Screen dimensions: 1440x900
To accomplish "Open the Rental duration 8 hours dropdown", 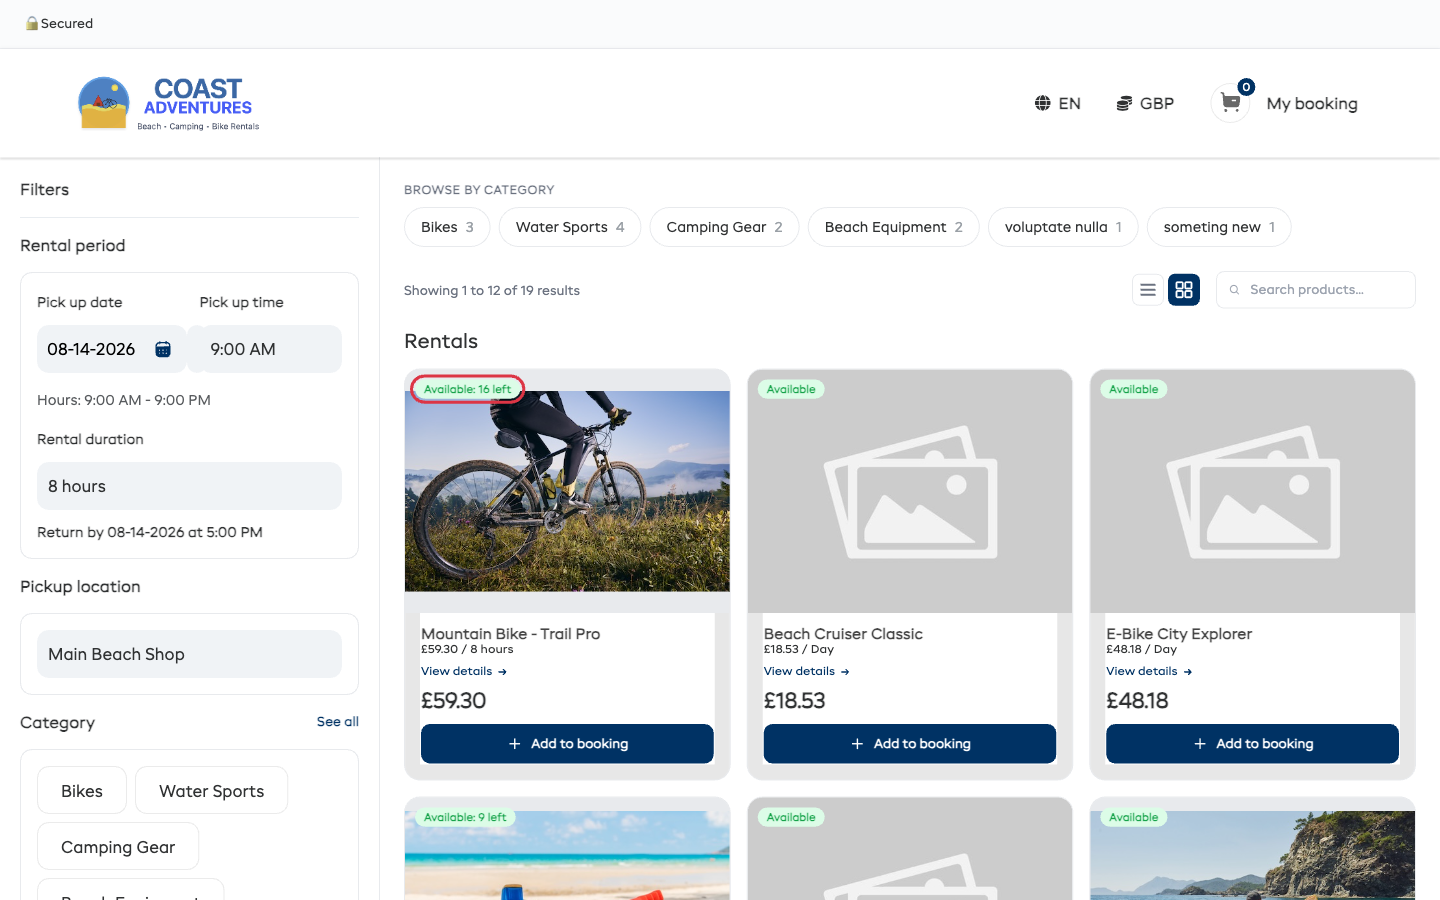I will click(x=189, y=486).
